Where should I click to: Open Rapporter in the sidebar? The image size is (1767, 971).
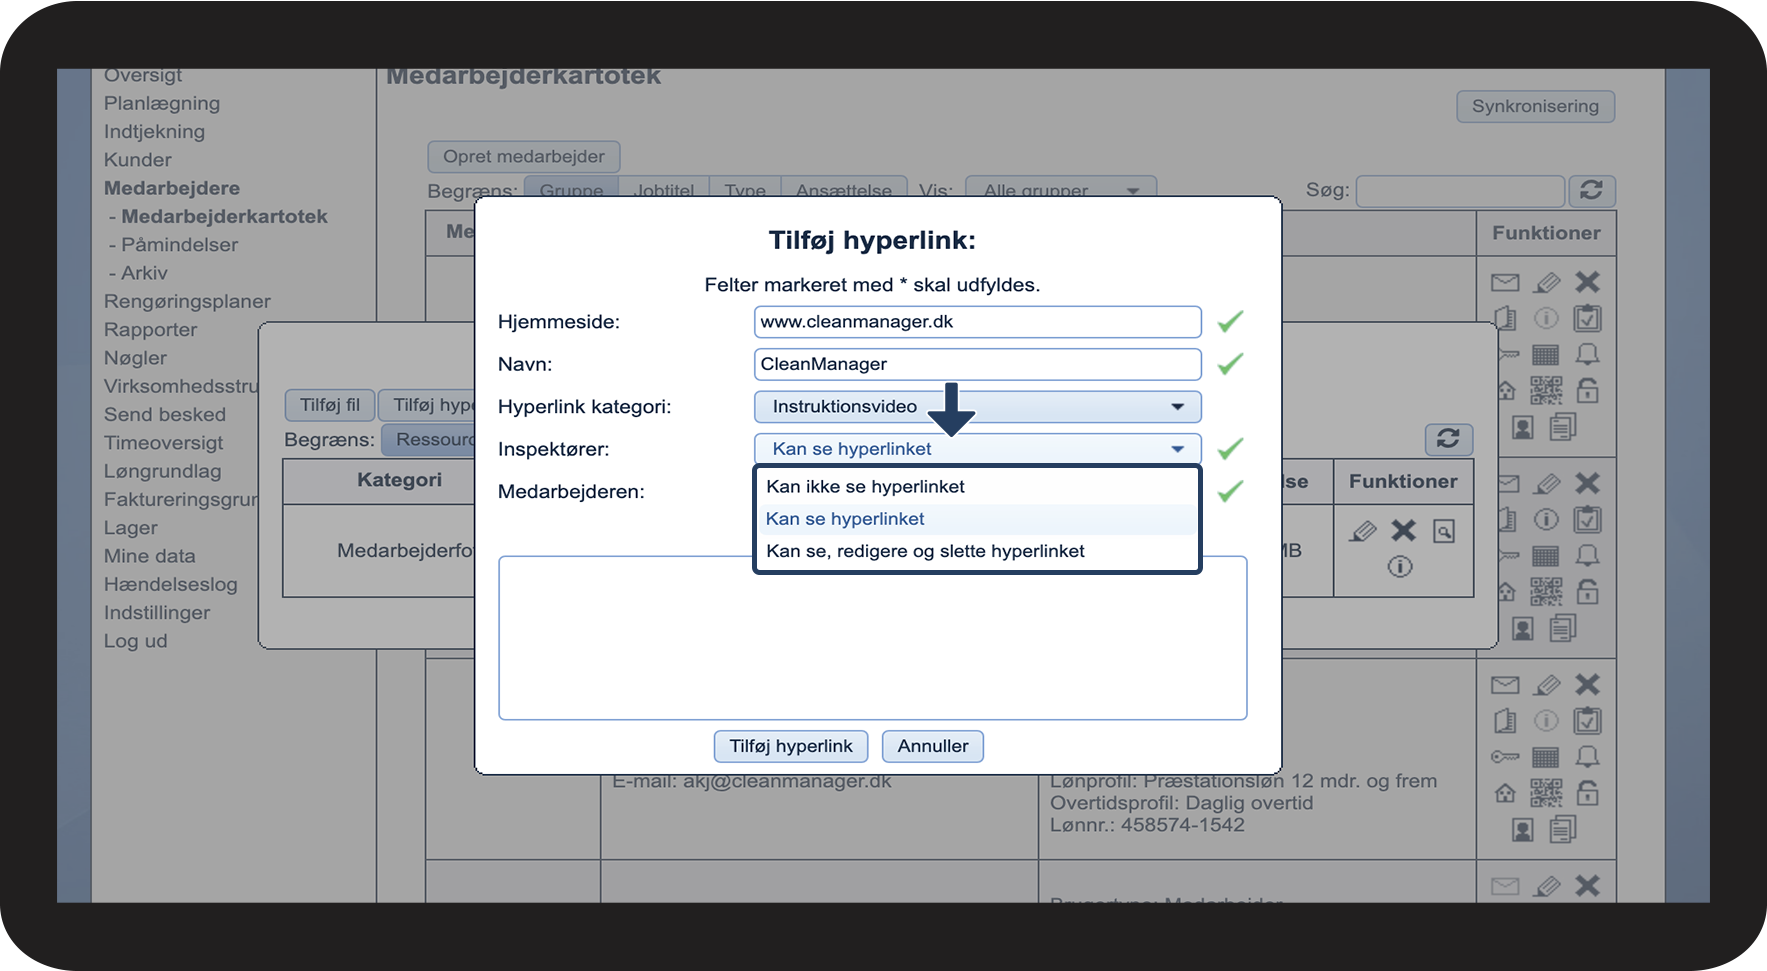[x=150, y=330]
